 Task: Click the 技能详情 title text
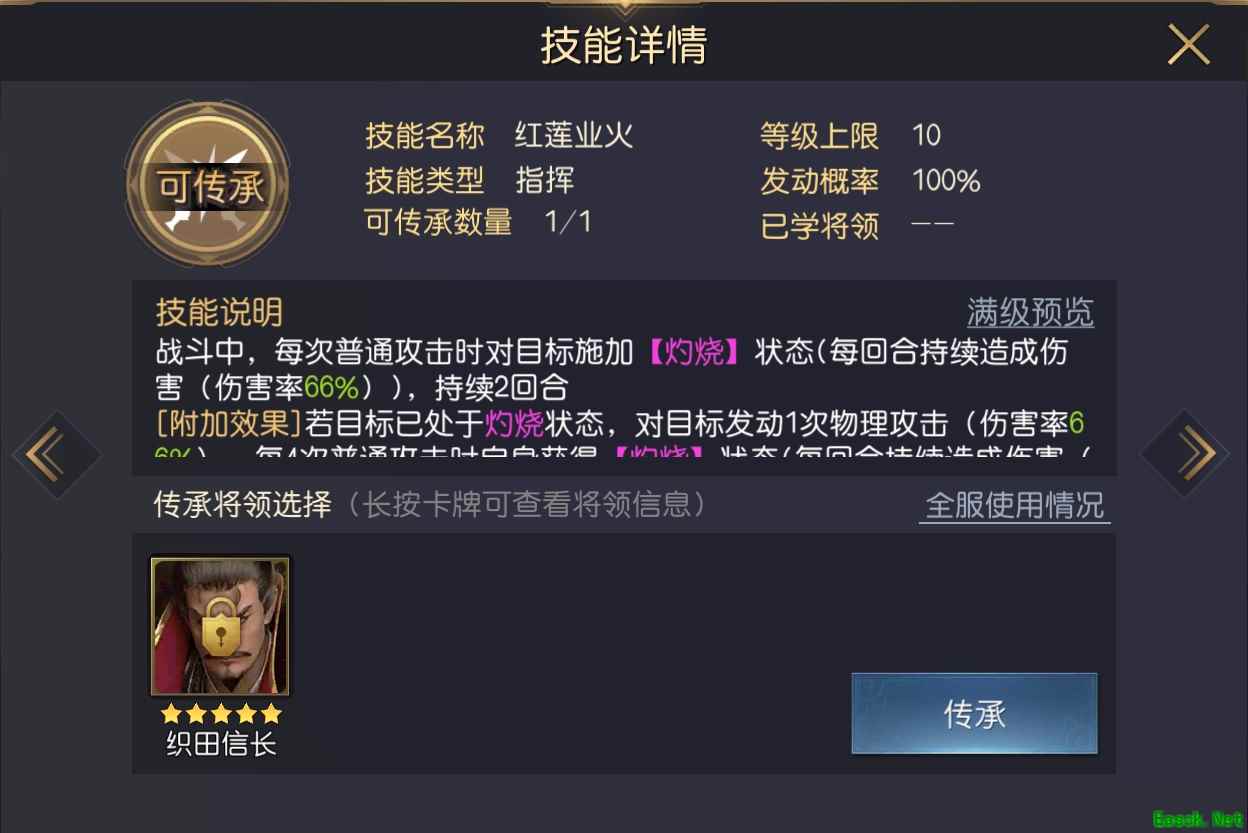point(624,45)
